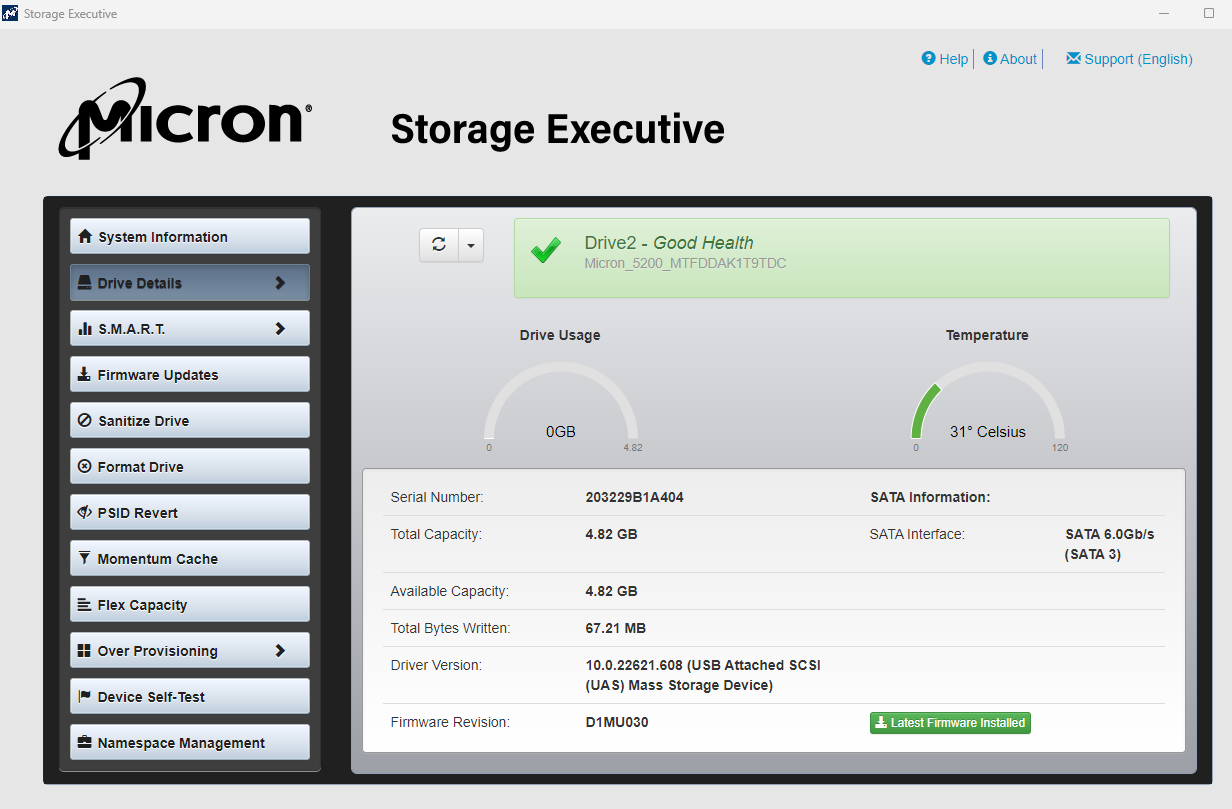Image resolution: width=1232 pixels, height=809 pixels.
Task: Click the green checkmark health icon
Action: 546,250
